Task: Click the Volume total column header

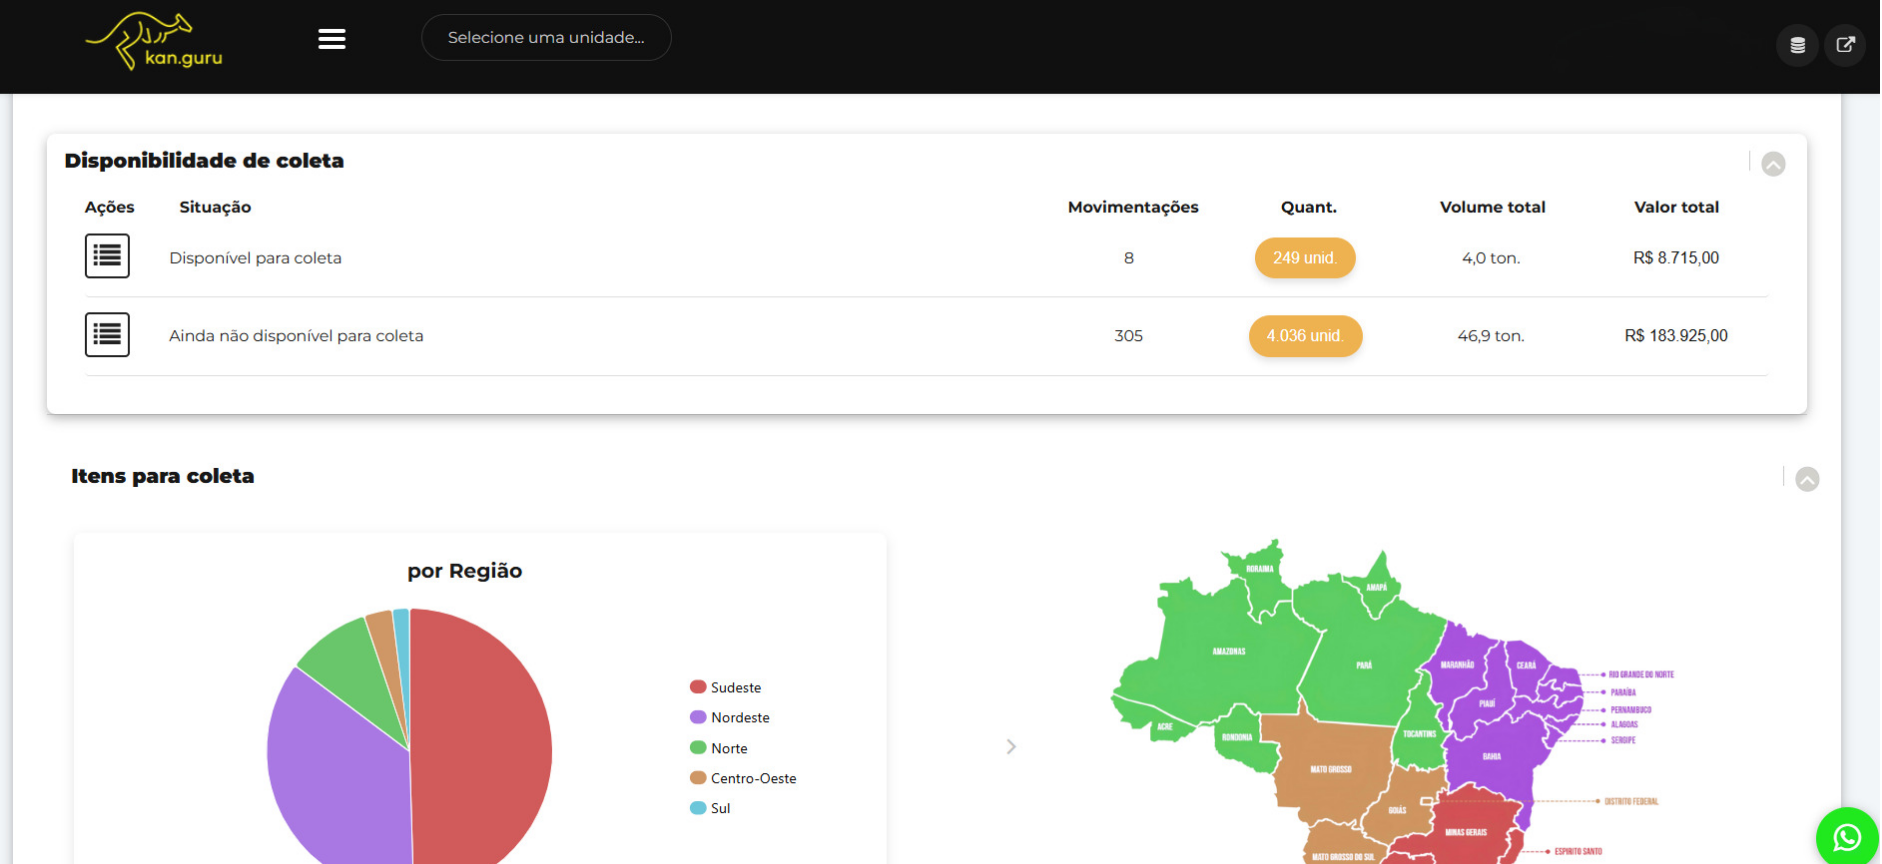Action: pos(1493,207)
